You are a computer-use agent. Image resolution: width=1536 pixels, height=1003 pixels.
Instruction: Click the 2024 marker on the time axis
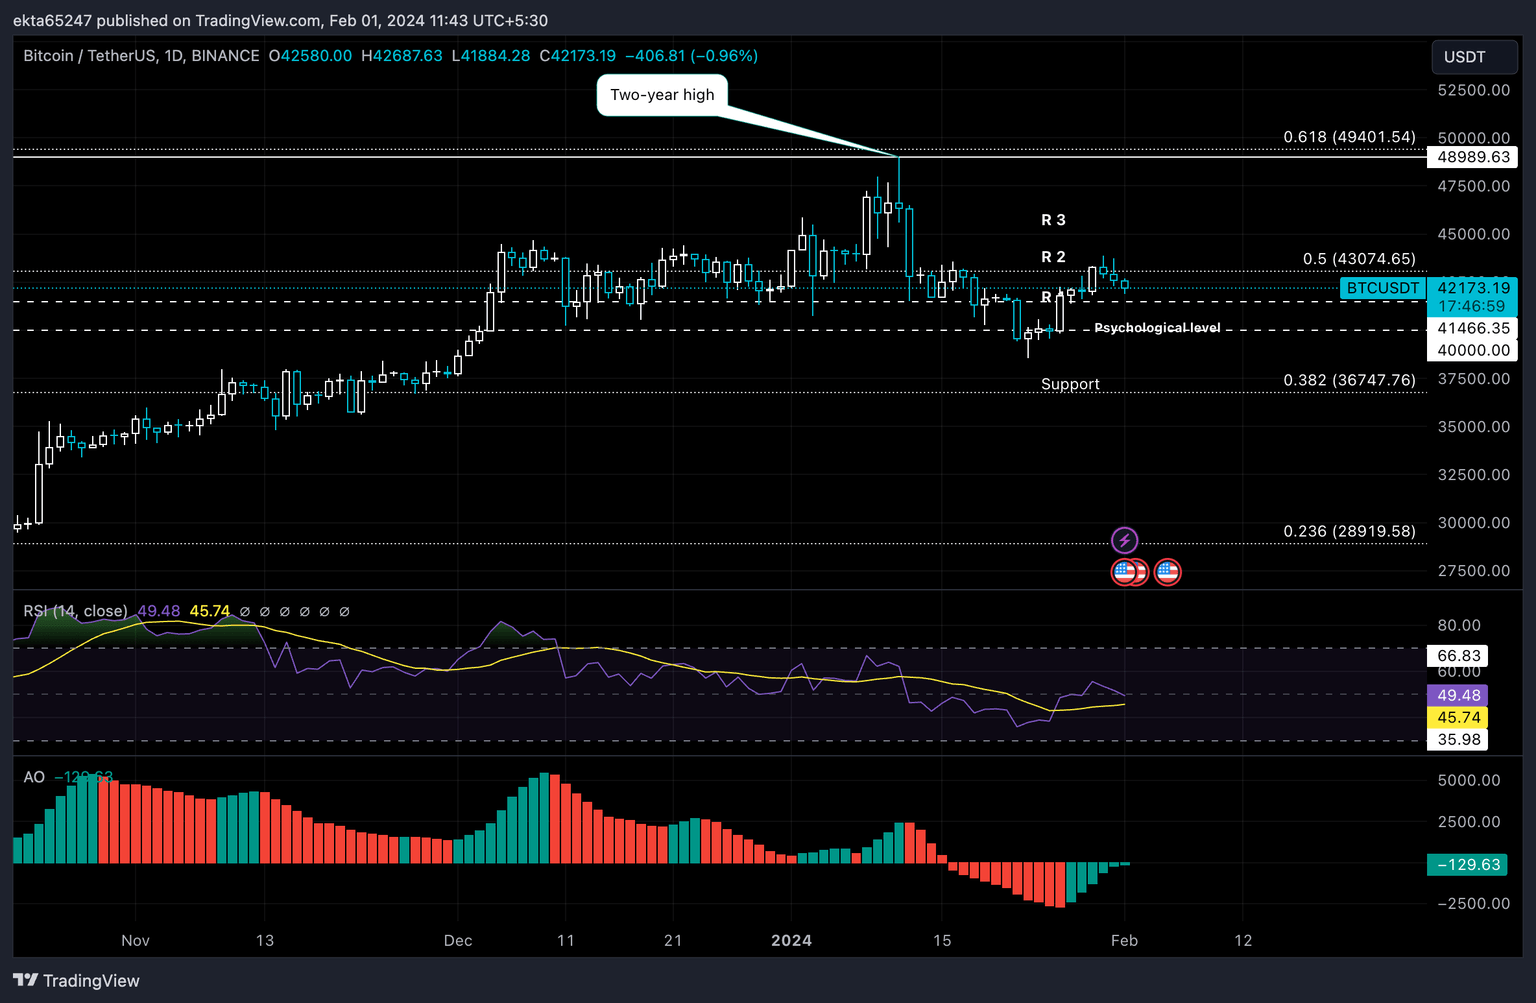[791, 940]
